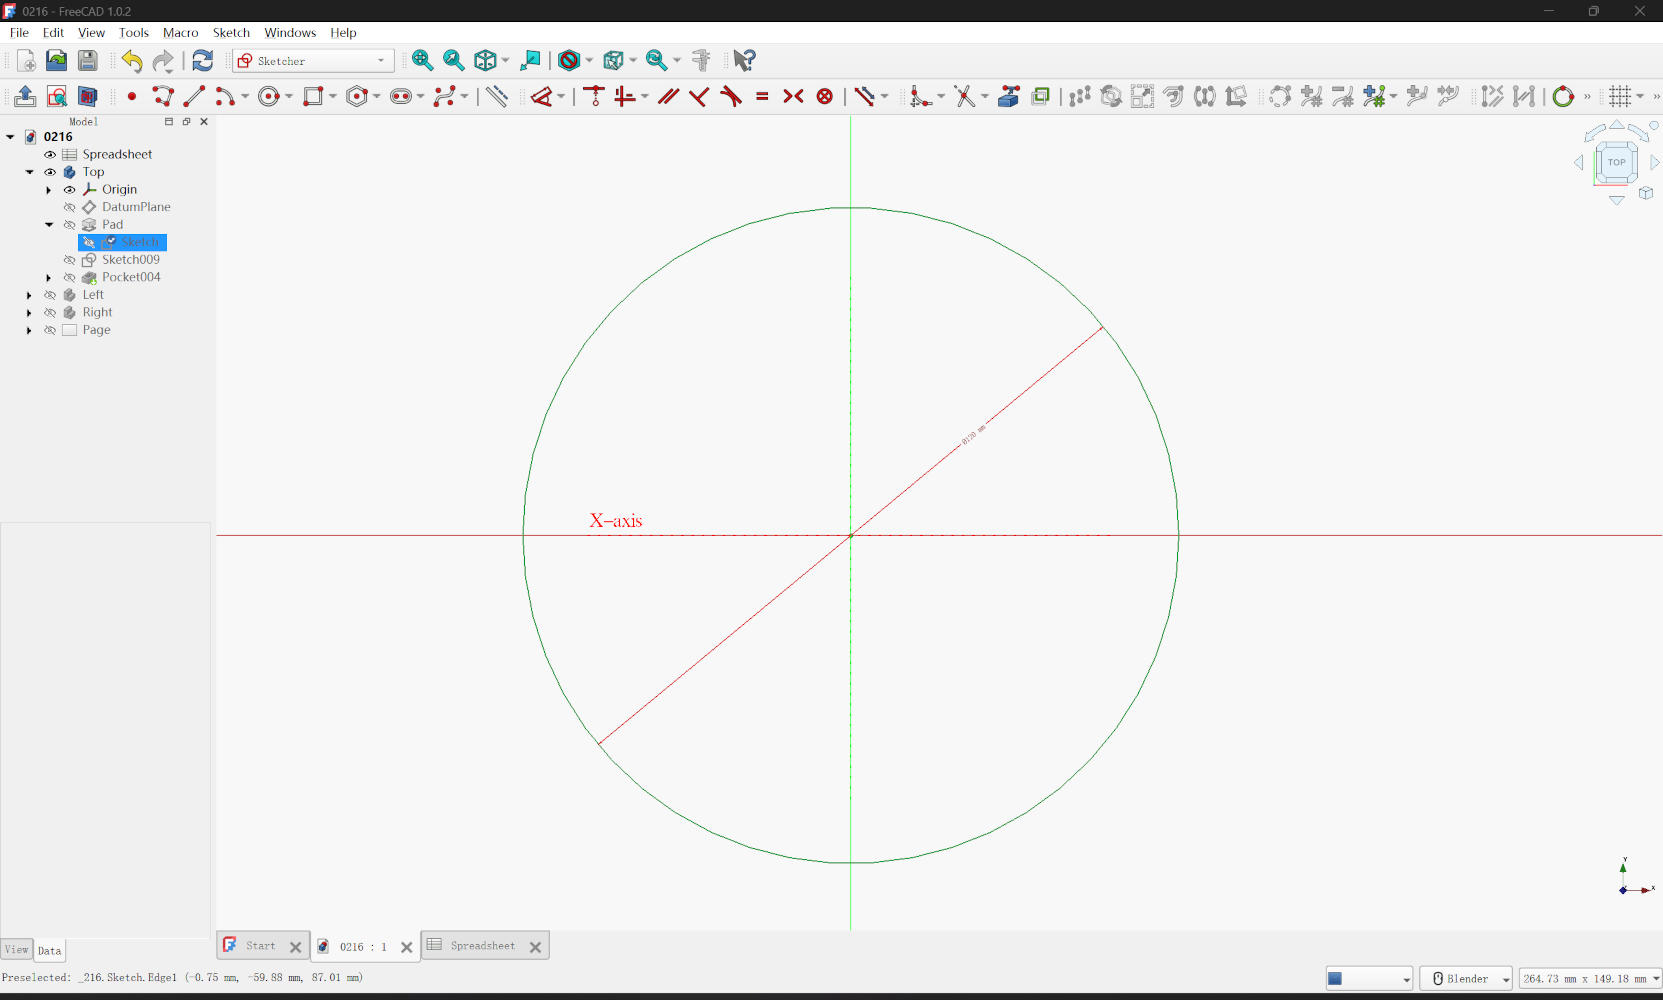
Task: Select the polyline tool
Action: 163,97
